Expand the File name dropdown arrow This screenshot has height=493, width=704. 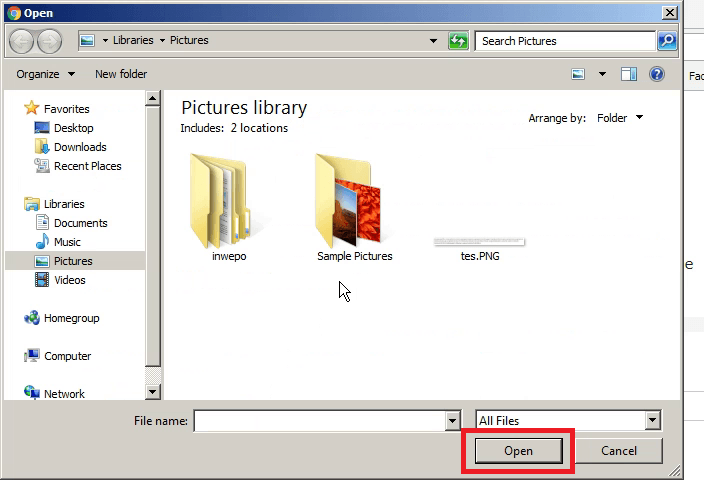click(453, 421)
